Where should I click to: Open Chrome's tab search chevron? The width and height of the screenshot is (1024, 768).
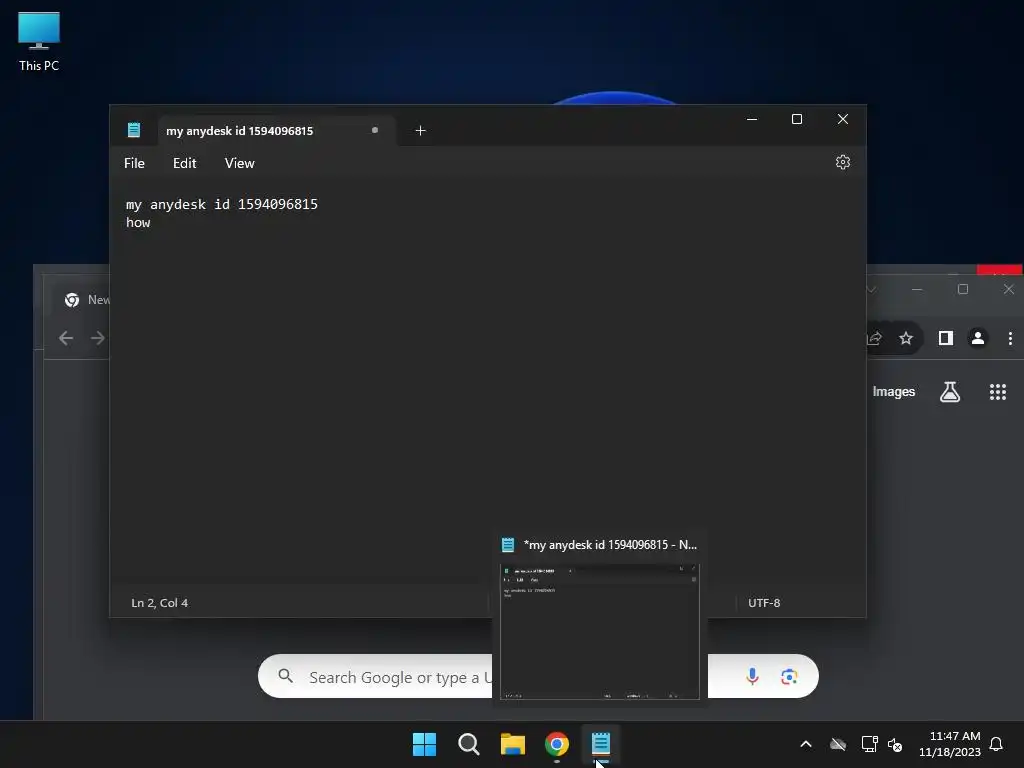(872, 289)
